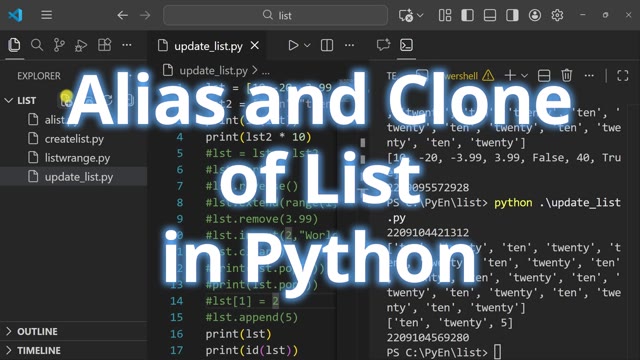Toggle the secondary side bar layout button
Screen dimensions: 640x360
pyautogui.click(x=512, y=16)
